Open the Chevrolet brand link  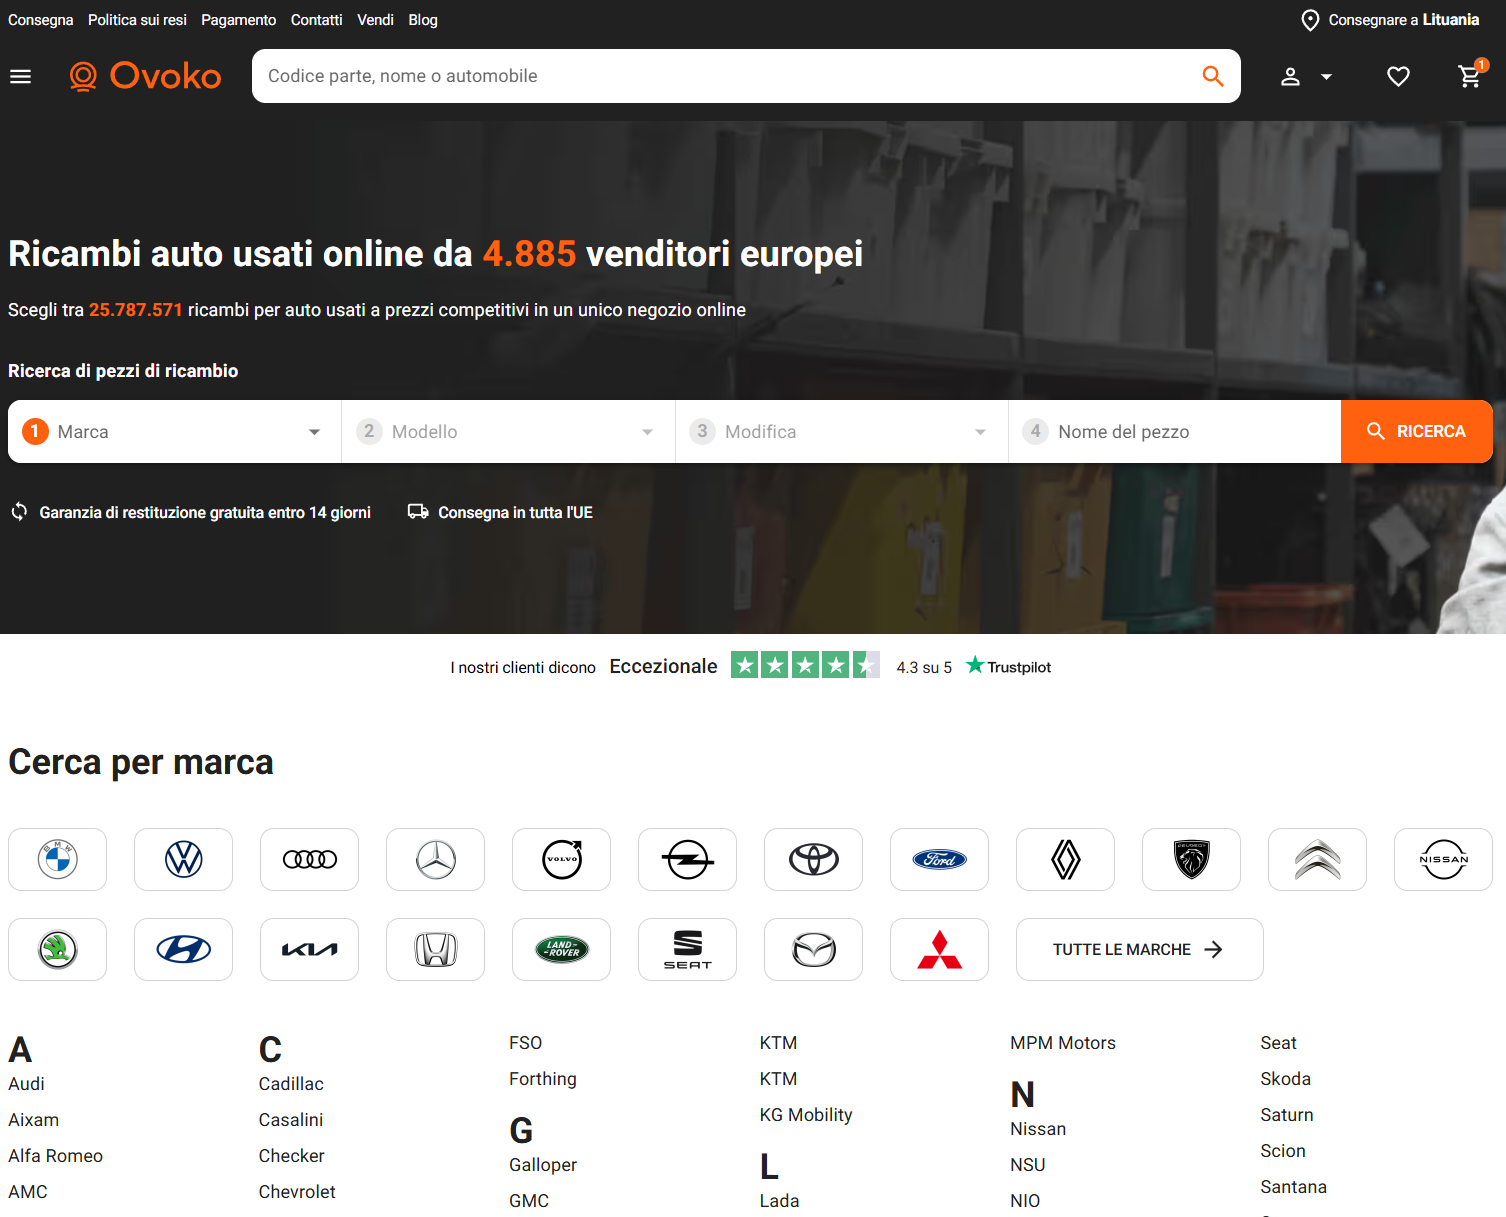pos(297,1192)
